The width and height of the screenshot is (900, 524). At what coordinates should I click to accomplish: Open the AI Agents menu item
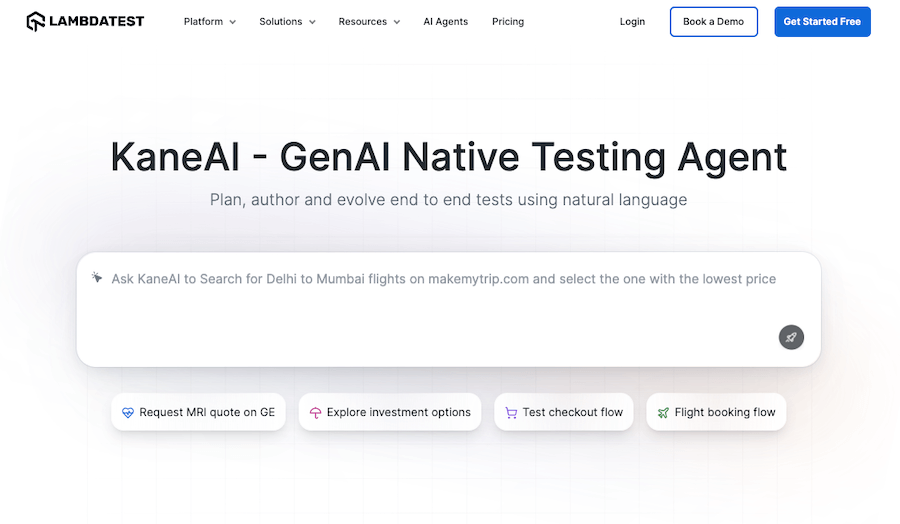click(x=445, y=22)
